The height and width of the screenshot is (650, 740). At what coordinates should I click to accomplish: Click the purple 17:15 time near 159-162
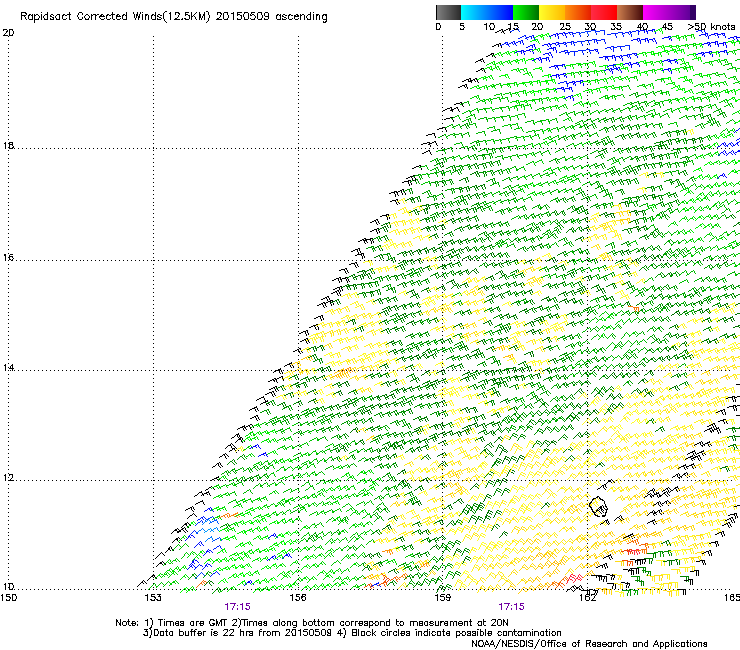(x=512, y=607)
